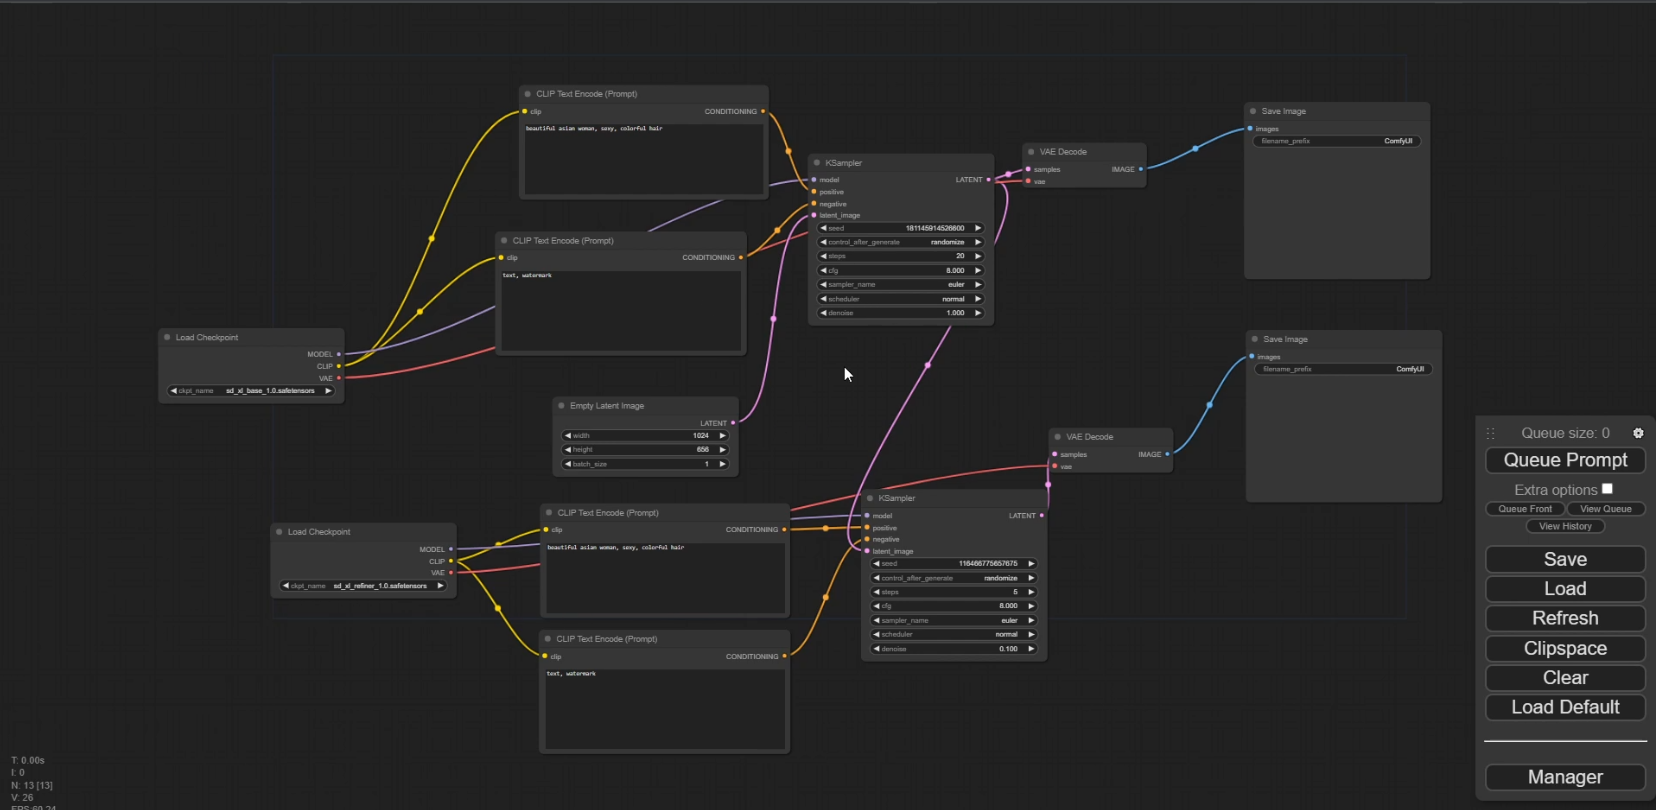Decrease width 1024 with left arrow
This screenshot has width=1656, height=810.
tap(568, 436)
